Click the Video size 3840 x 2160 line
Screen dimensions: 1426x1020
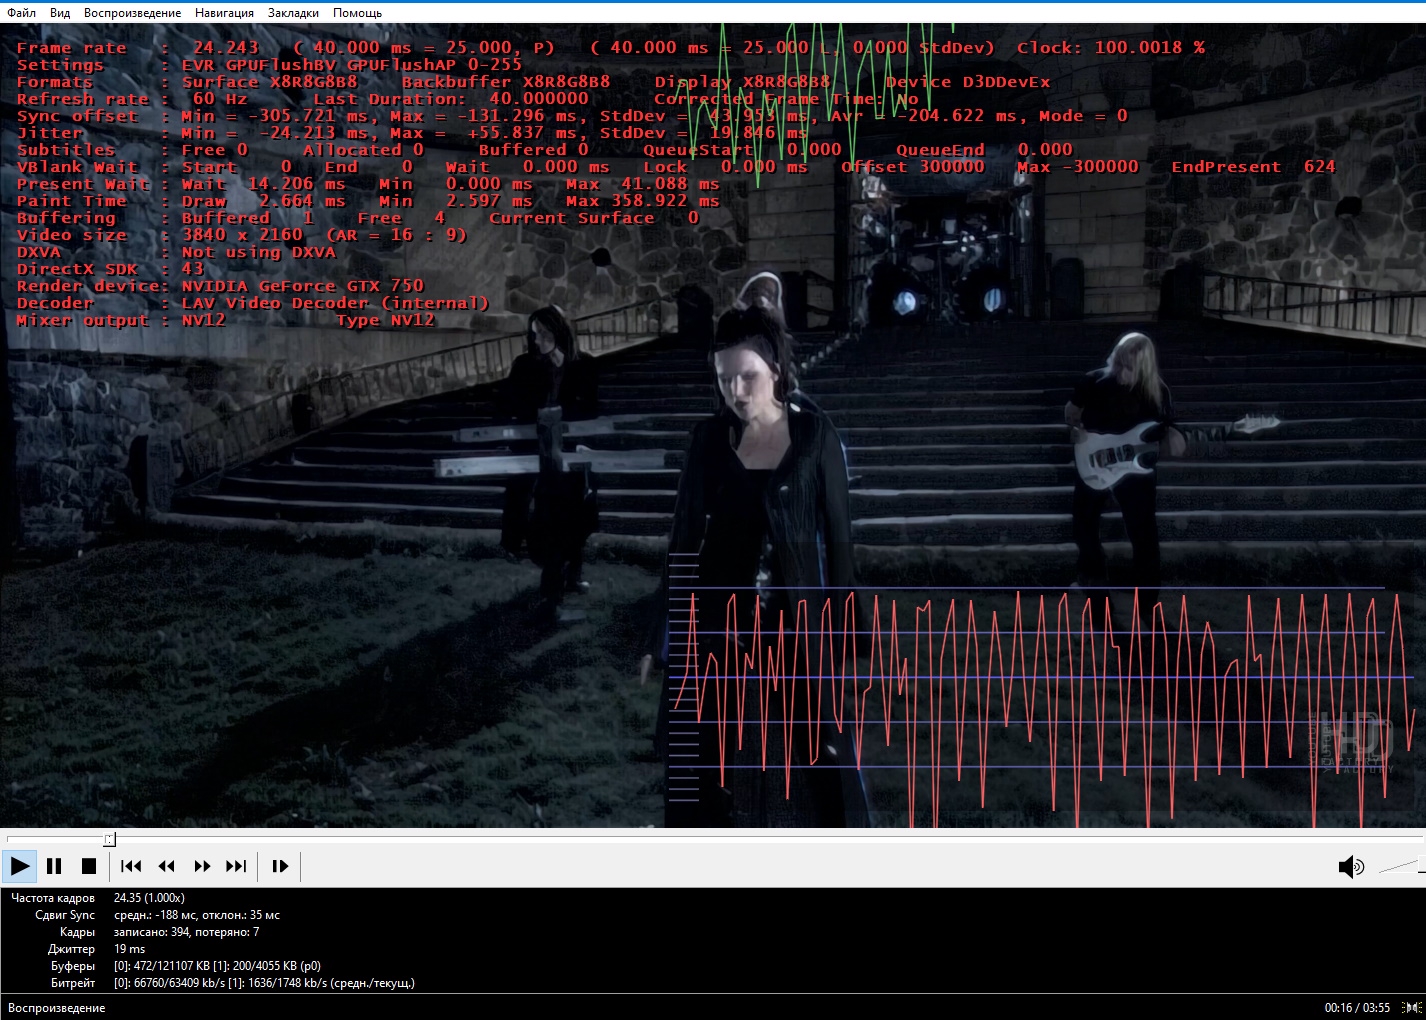(x=242, y=235)
